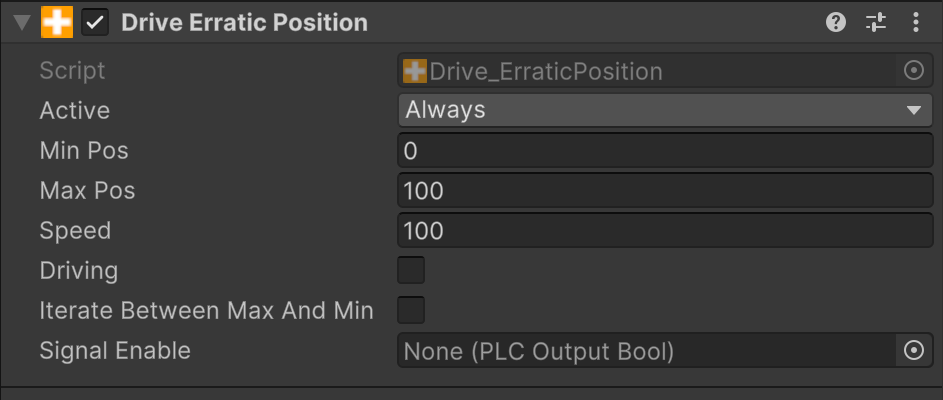Click the Active dropdown arrow
943x400 pixels.
coord(913,110)
